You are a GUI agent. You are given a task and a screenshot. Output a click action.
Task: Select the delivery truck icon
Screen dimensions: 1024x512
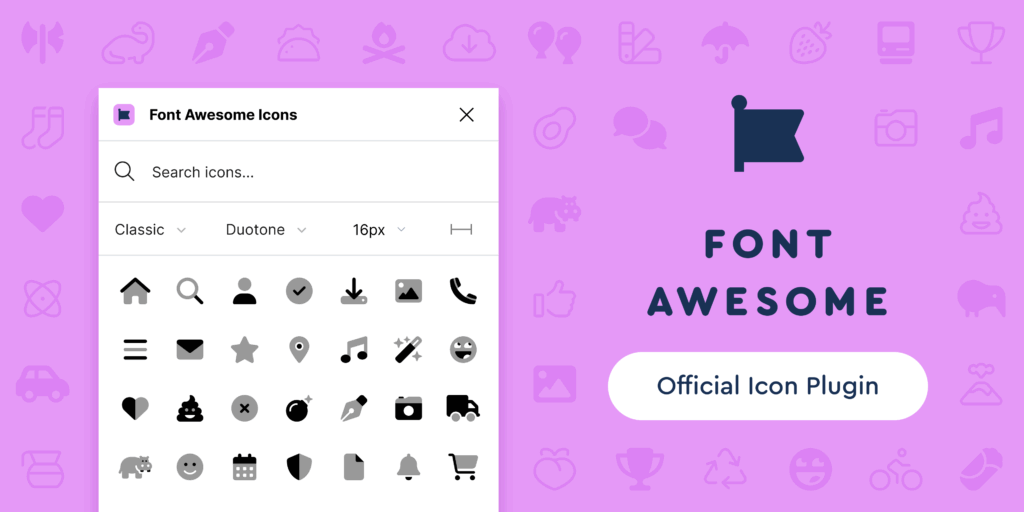tap(463, 408)
